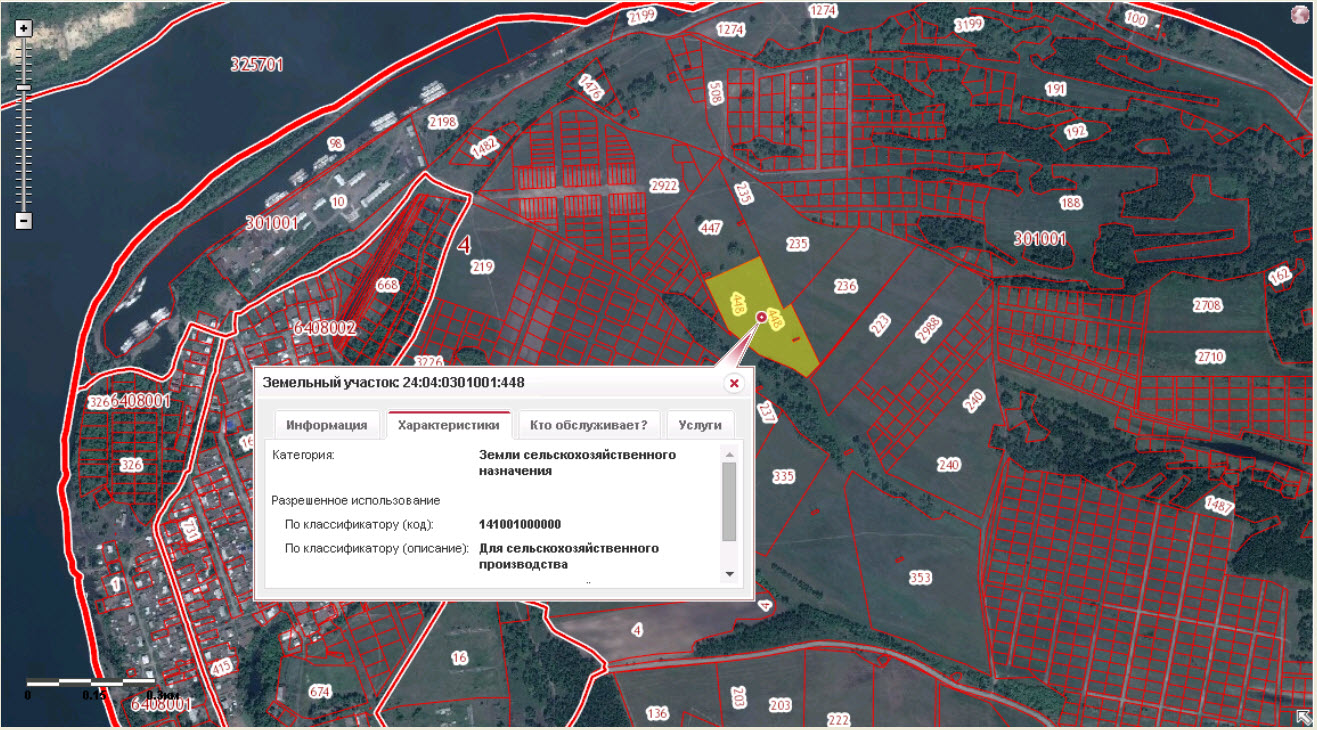Switch to the Кто обслуживает? tab
1317x730 pixels.
pyautogui.click(x=589, y=425)
